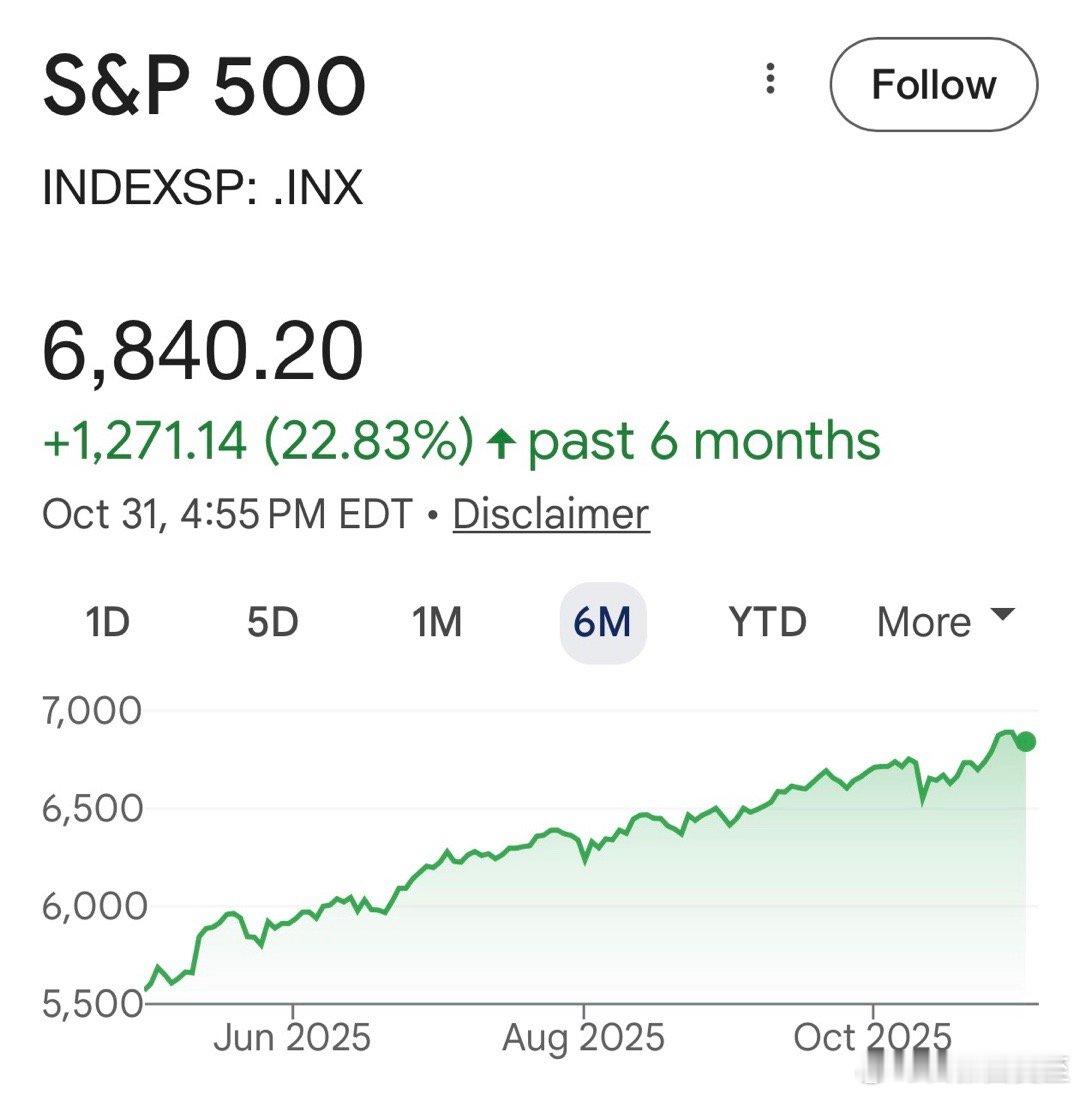
Task: Open the three-dot more options menu
Action: (x=770, y=79)
